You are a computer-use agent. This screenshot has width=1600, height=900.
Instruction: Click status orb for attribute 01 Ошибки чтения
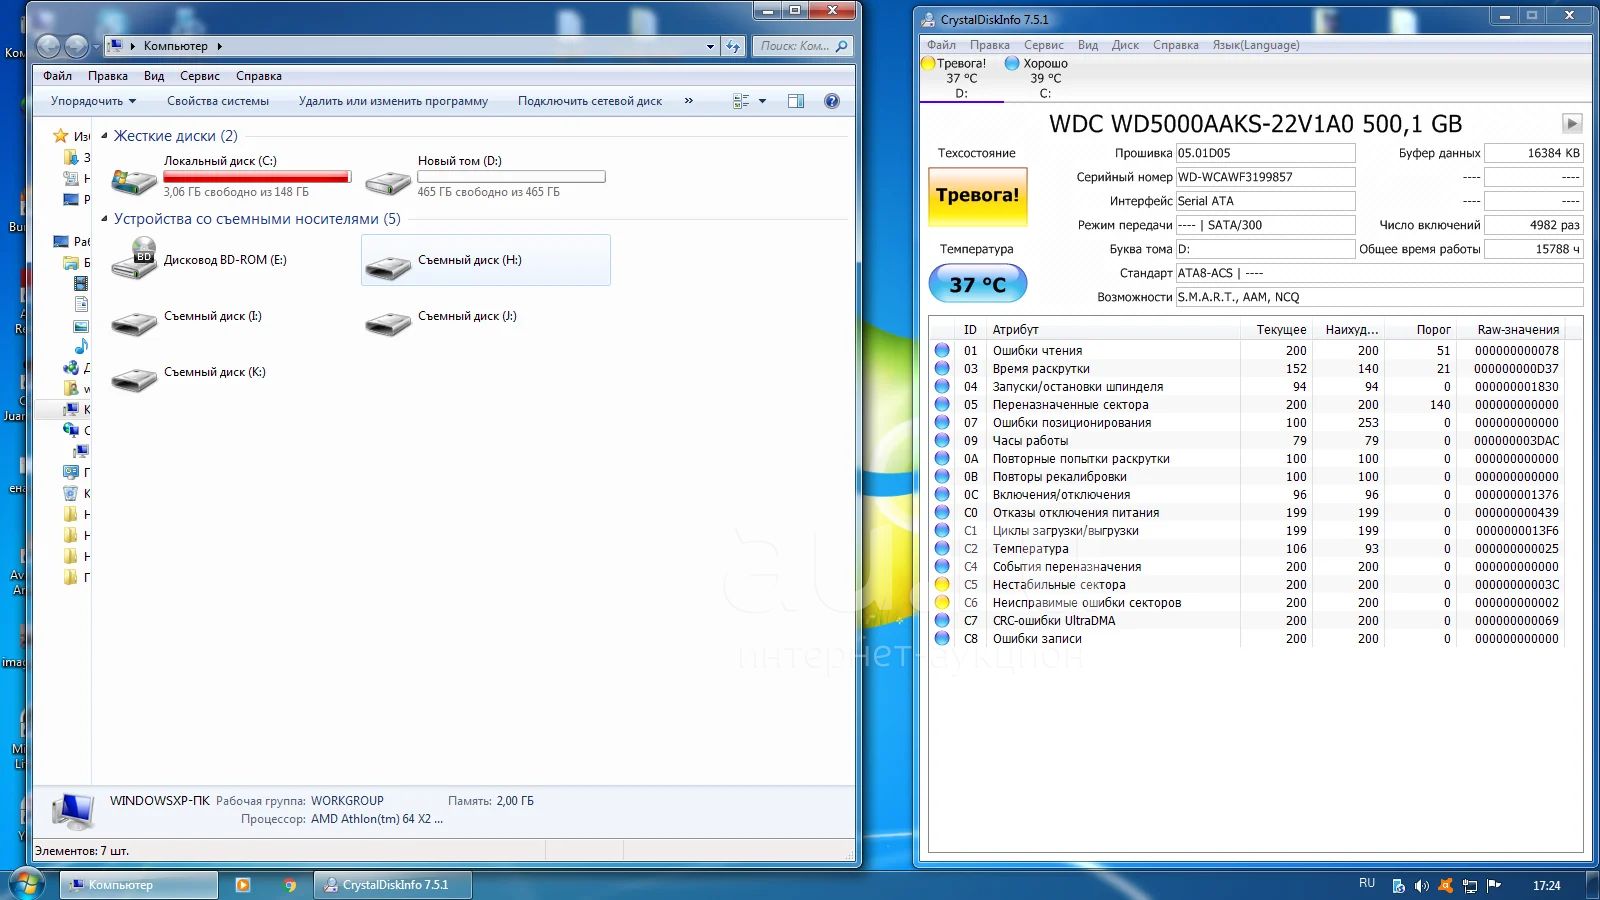tap(942, 350)
